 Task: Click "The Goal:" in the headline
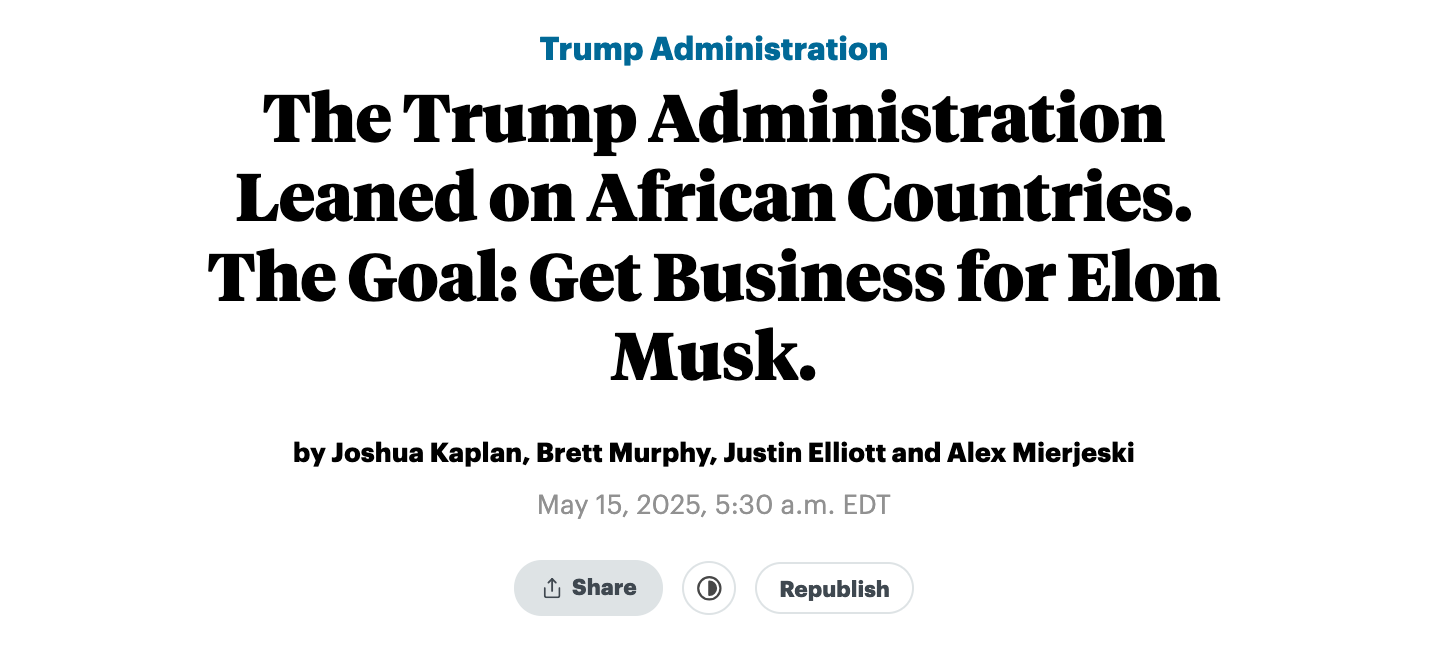[361, 277]
